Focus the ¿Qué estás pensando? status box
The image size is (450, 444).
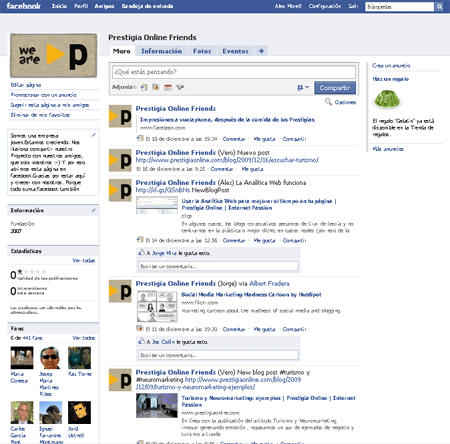(234, 72)
